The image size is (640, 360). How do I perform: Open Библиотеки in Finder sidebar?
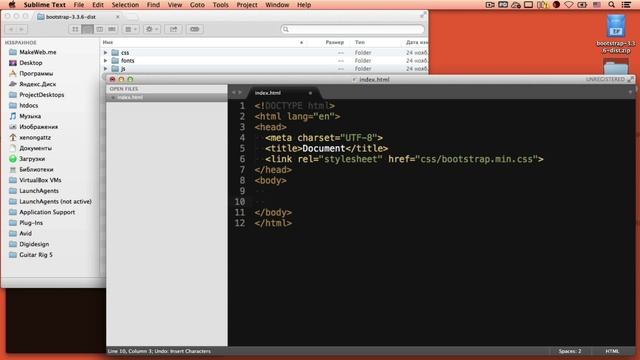point(36,169)
